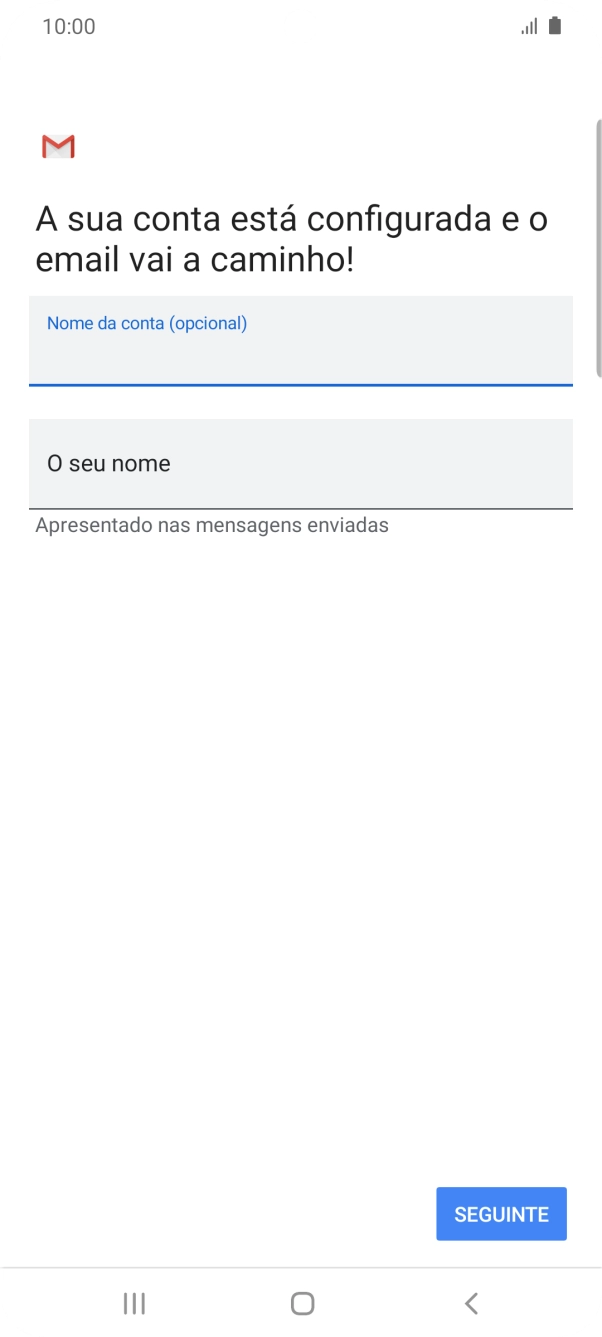Click the Gmail envelope logo
Screen dimensions: 602x1337
click(x=57, y=146)
